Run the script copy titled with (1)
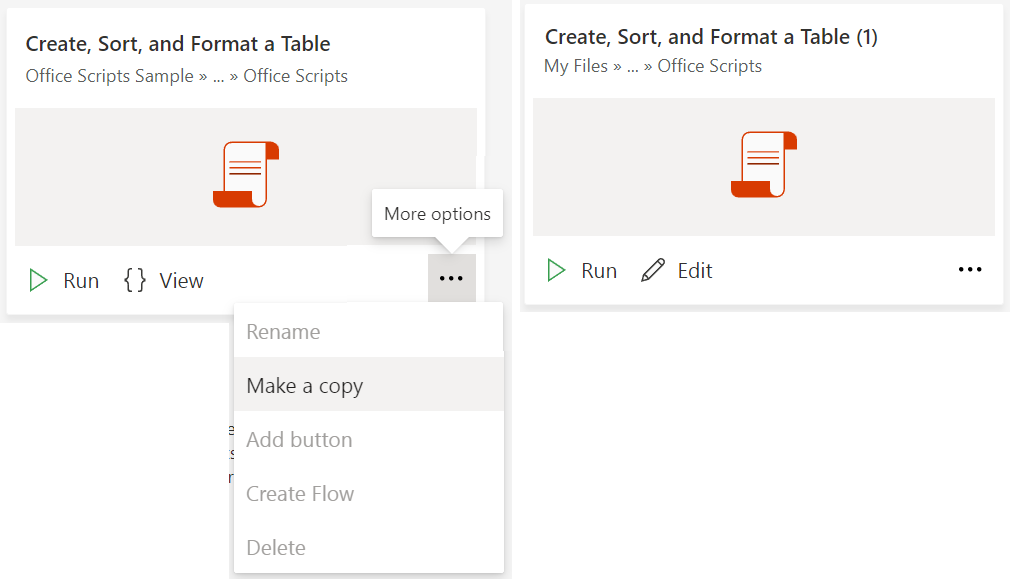 click(x=581, y=271)
